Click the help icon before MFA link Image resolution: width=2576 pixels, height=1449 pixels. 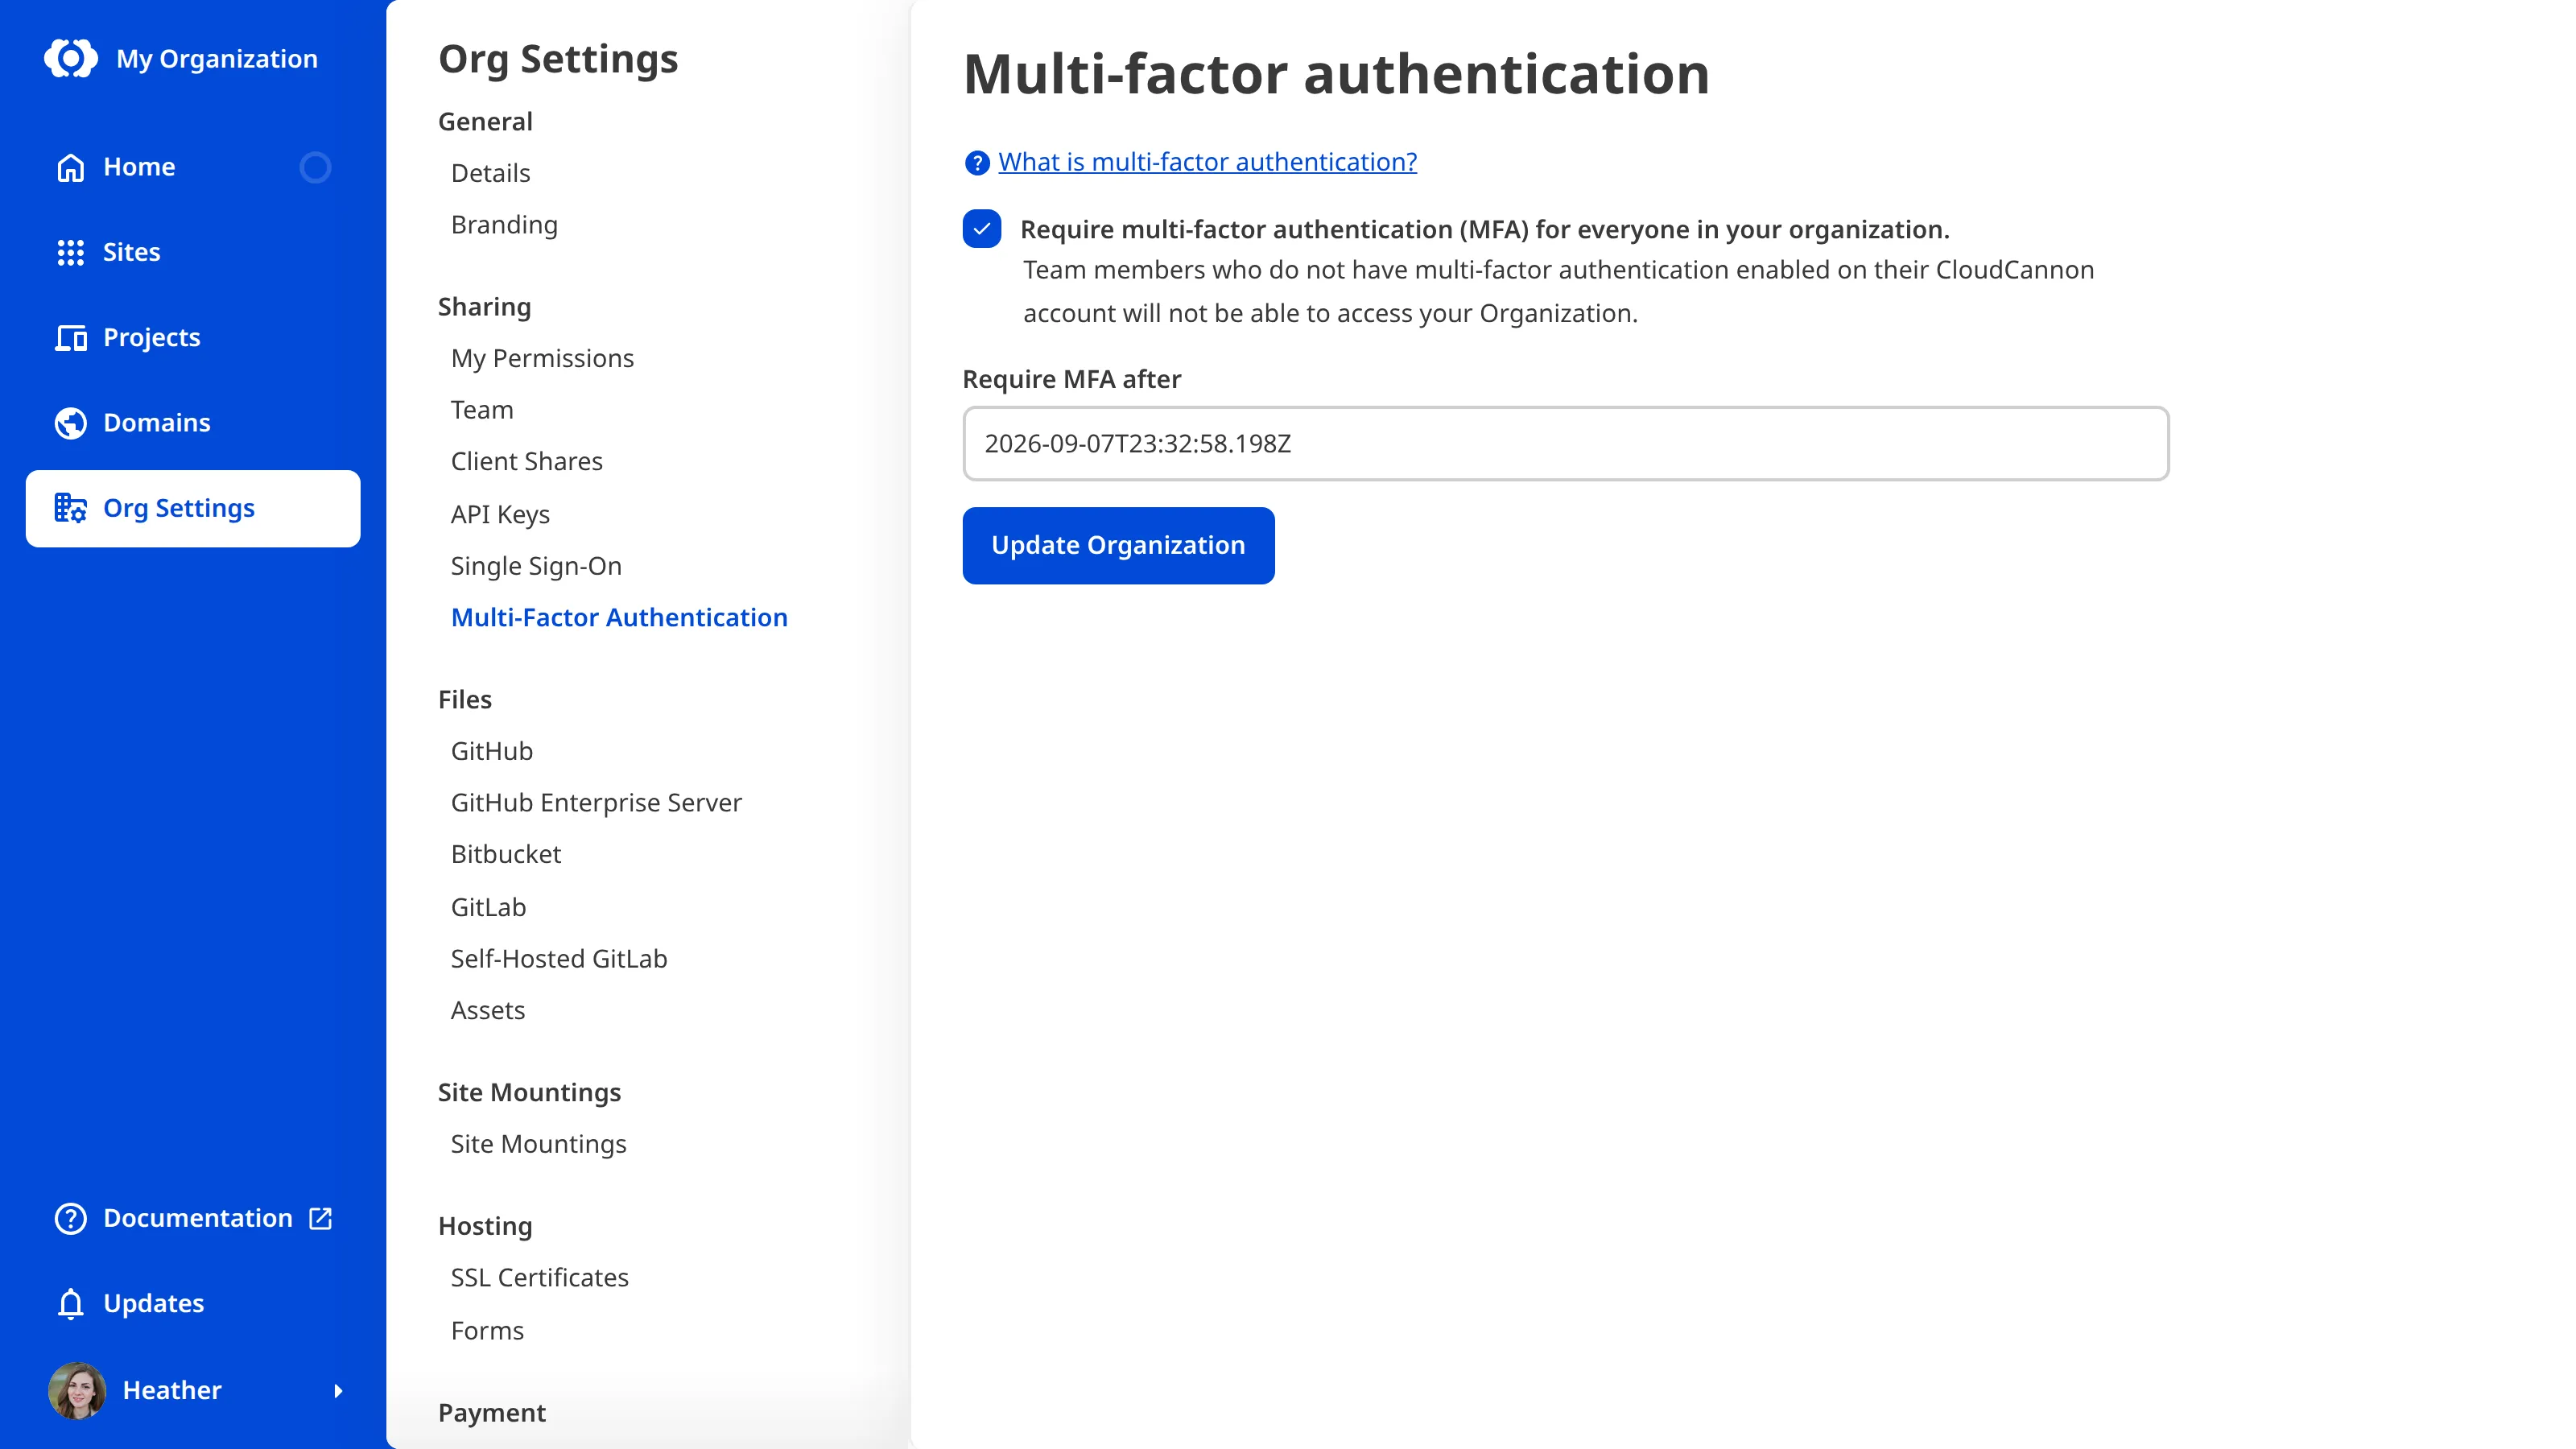[977, 162]
